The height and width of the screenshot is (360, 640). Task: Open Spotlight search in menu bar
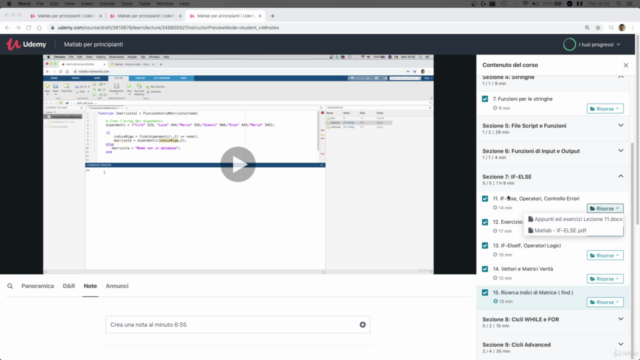(x=619, y=4)
